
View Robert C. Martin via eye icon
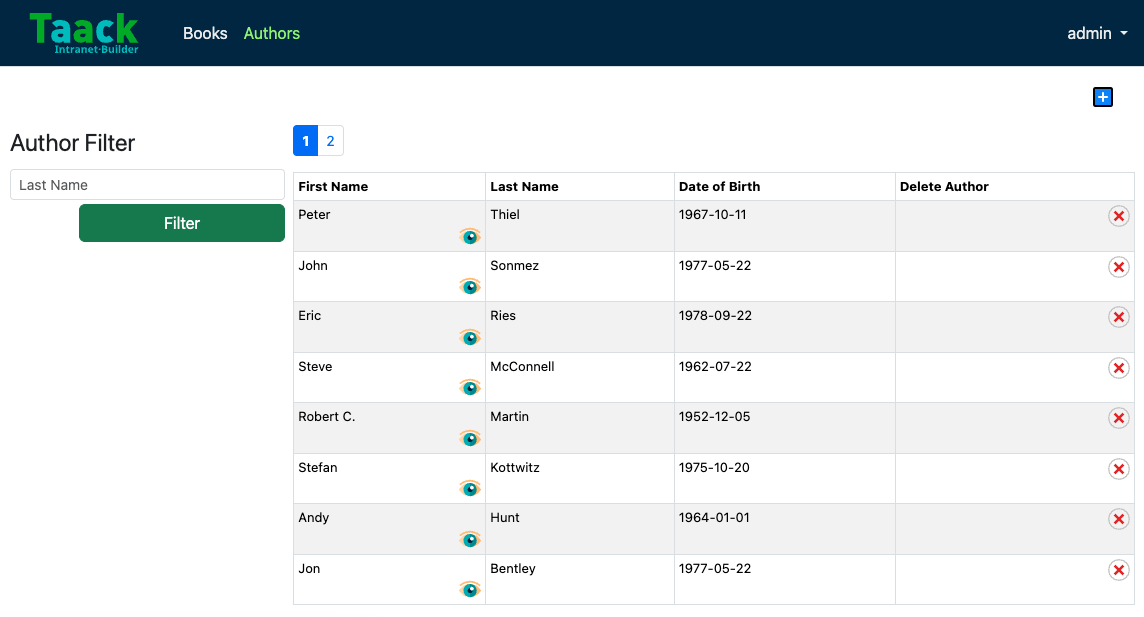[x=470, y=438]
